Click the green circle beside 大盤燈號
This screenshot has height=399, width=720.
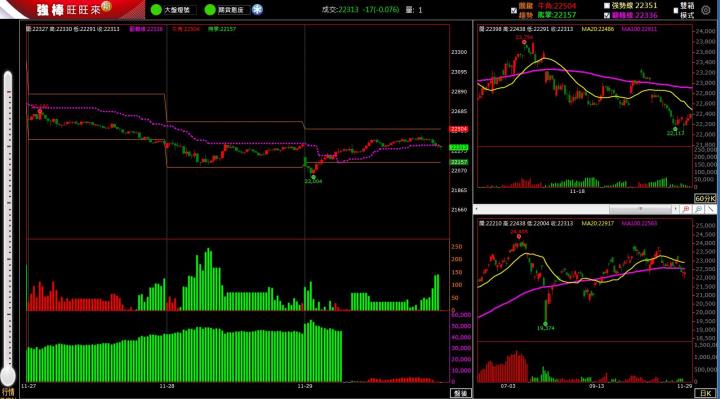(156, 10)
